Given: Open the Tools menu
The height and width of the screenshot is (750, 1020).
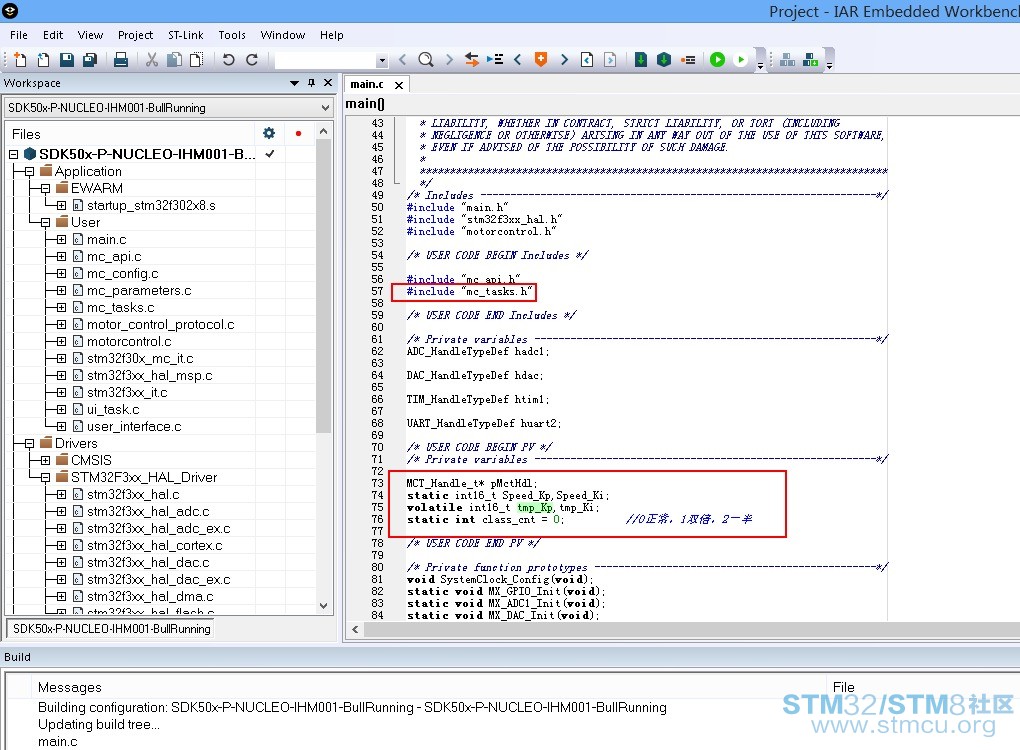Looking at the screenshot, I should pyautogui.click(x=232, y=35).
